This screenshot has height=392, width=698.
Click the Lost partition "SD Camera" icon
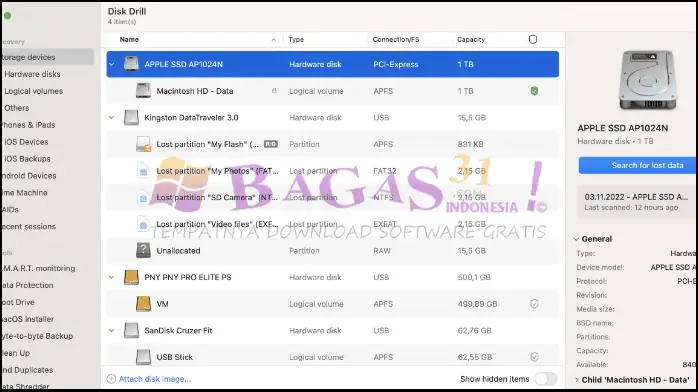(143, 198)
